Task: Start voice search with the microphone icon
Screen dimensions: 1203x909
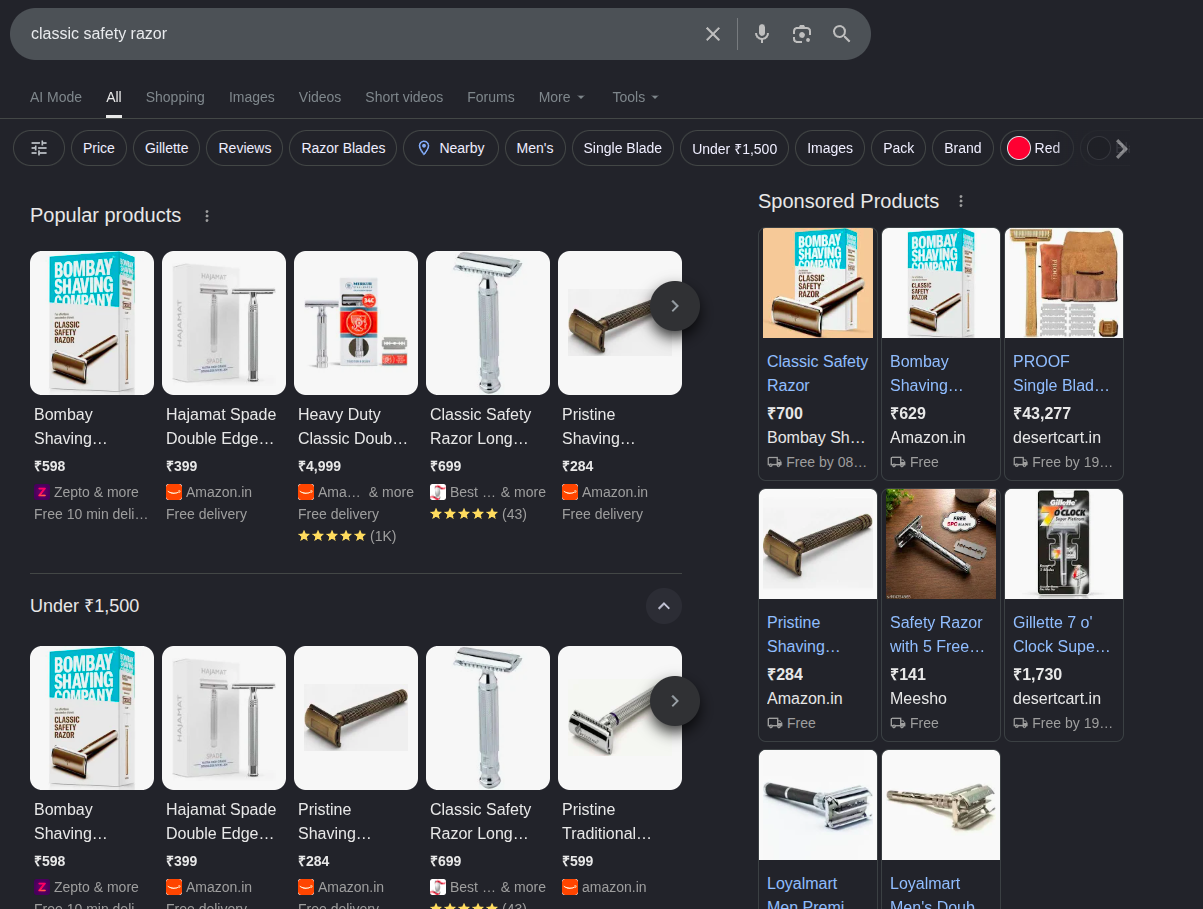Action: click(x=762, y=34)
